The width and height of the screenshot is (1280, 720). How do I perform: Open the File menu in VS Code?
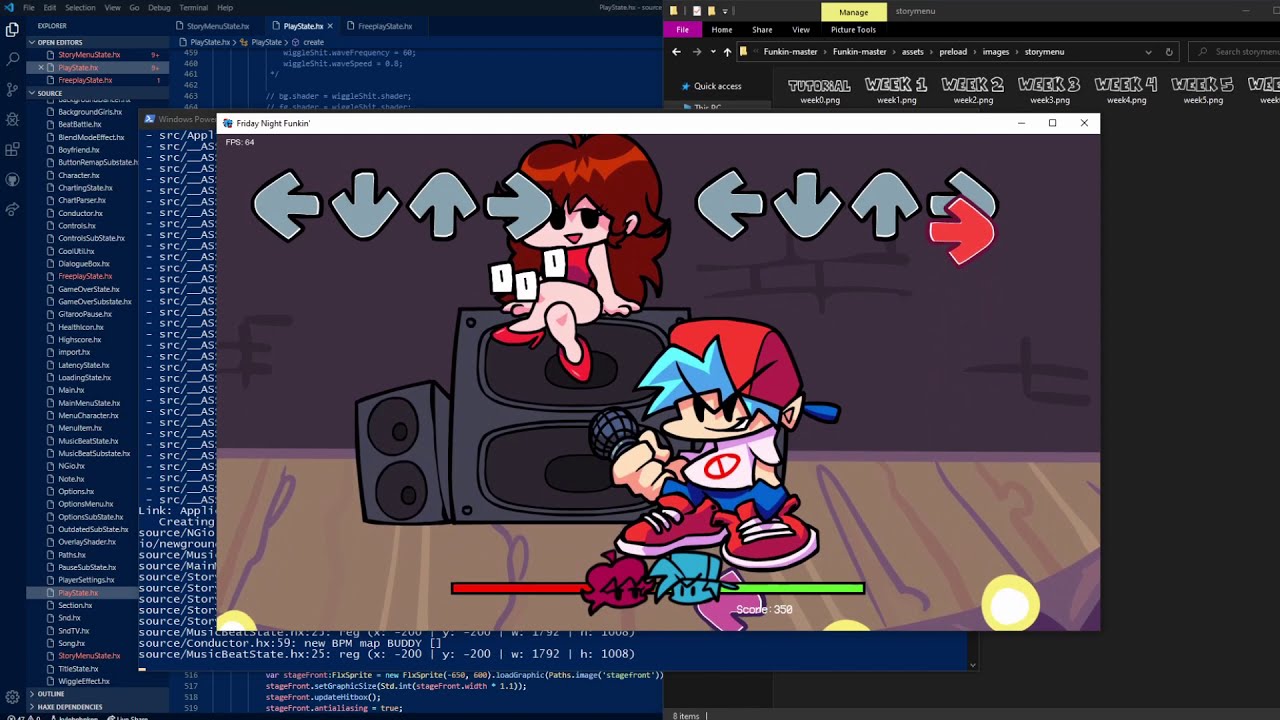pyautogui.click(x=29, y=7)
